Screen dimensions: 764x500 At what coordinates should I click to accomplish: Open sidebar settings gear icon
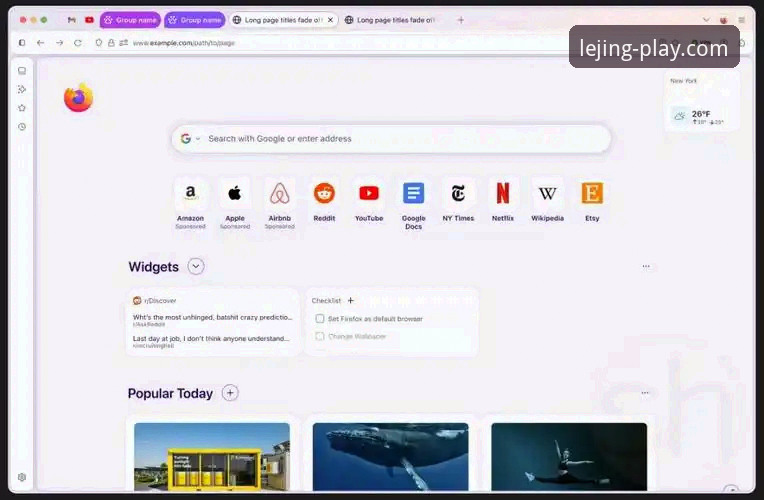pos(22,477)
